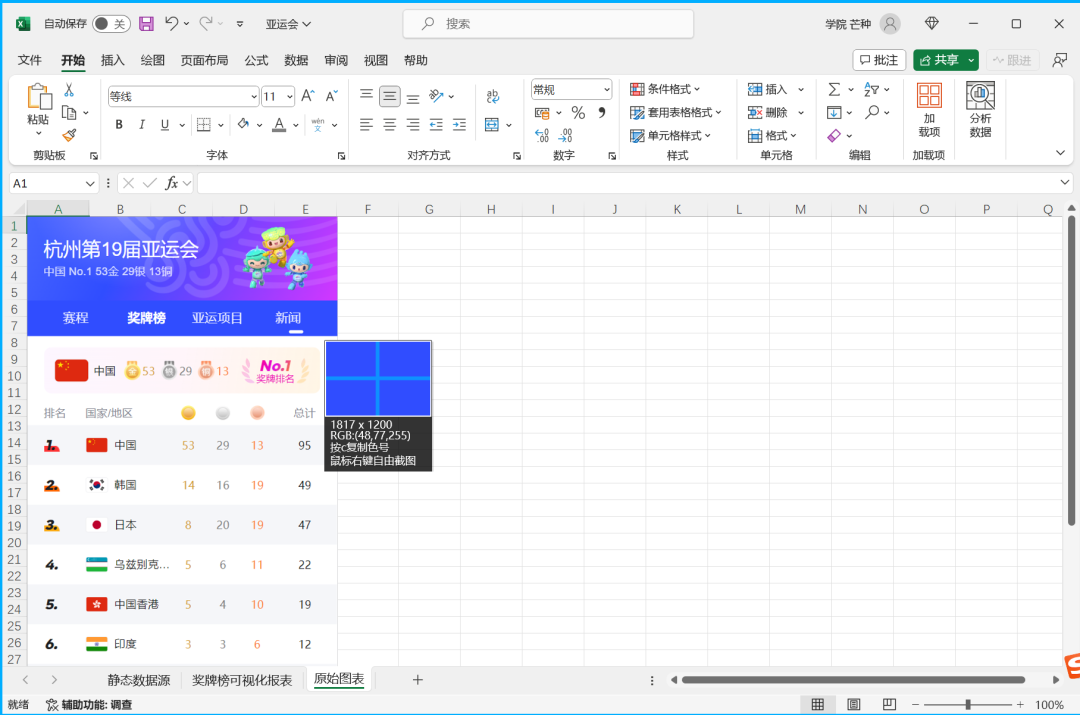
Task: Toggle bold formatting on
Action: click(119, 125)
